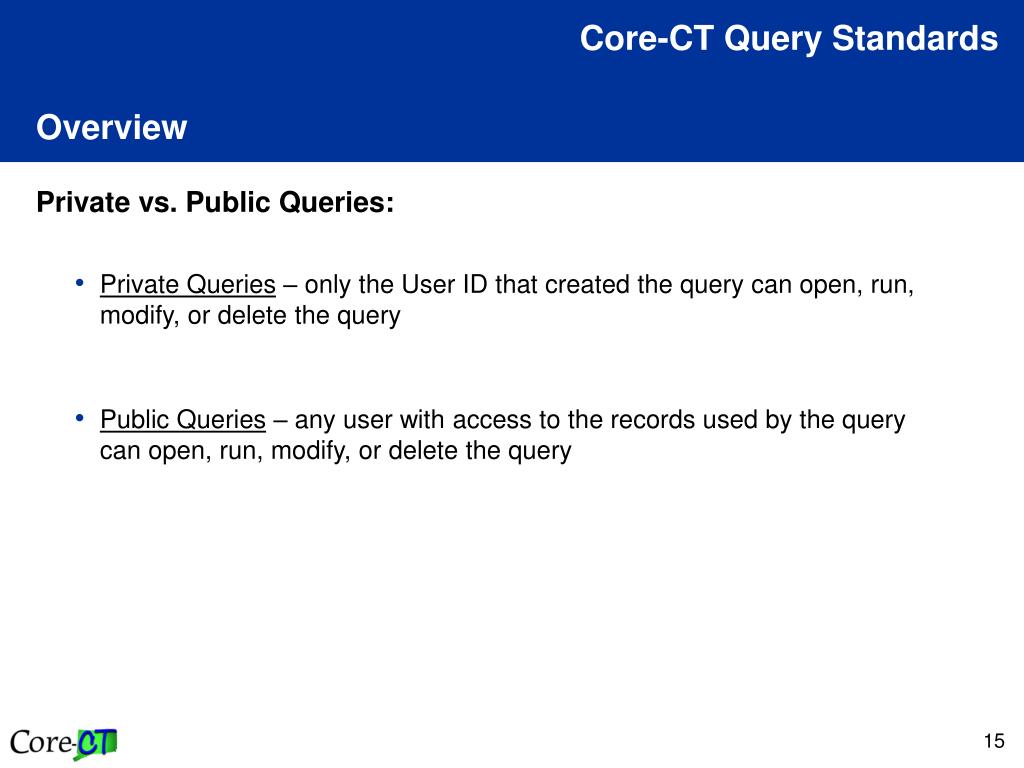Viewport: 1024px width, 768px height.
Task: Click the words User ID in first bullet
Action: (x=444, y=285)
